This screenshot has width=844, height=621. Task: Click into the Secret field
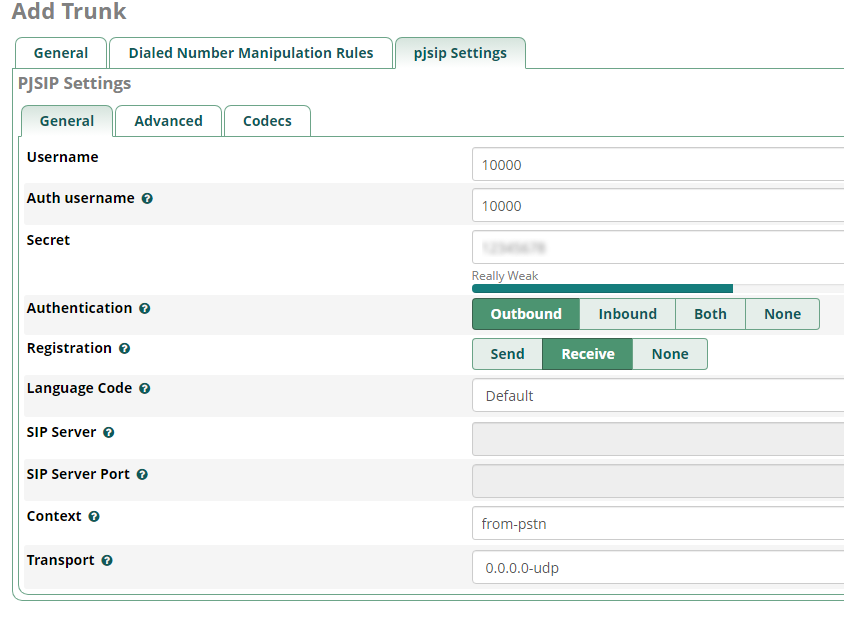point(658,247)
